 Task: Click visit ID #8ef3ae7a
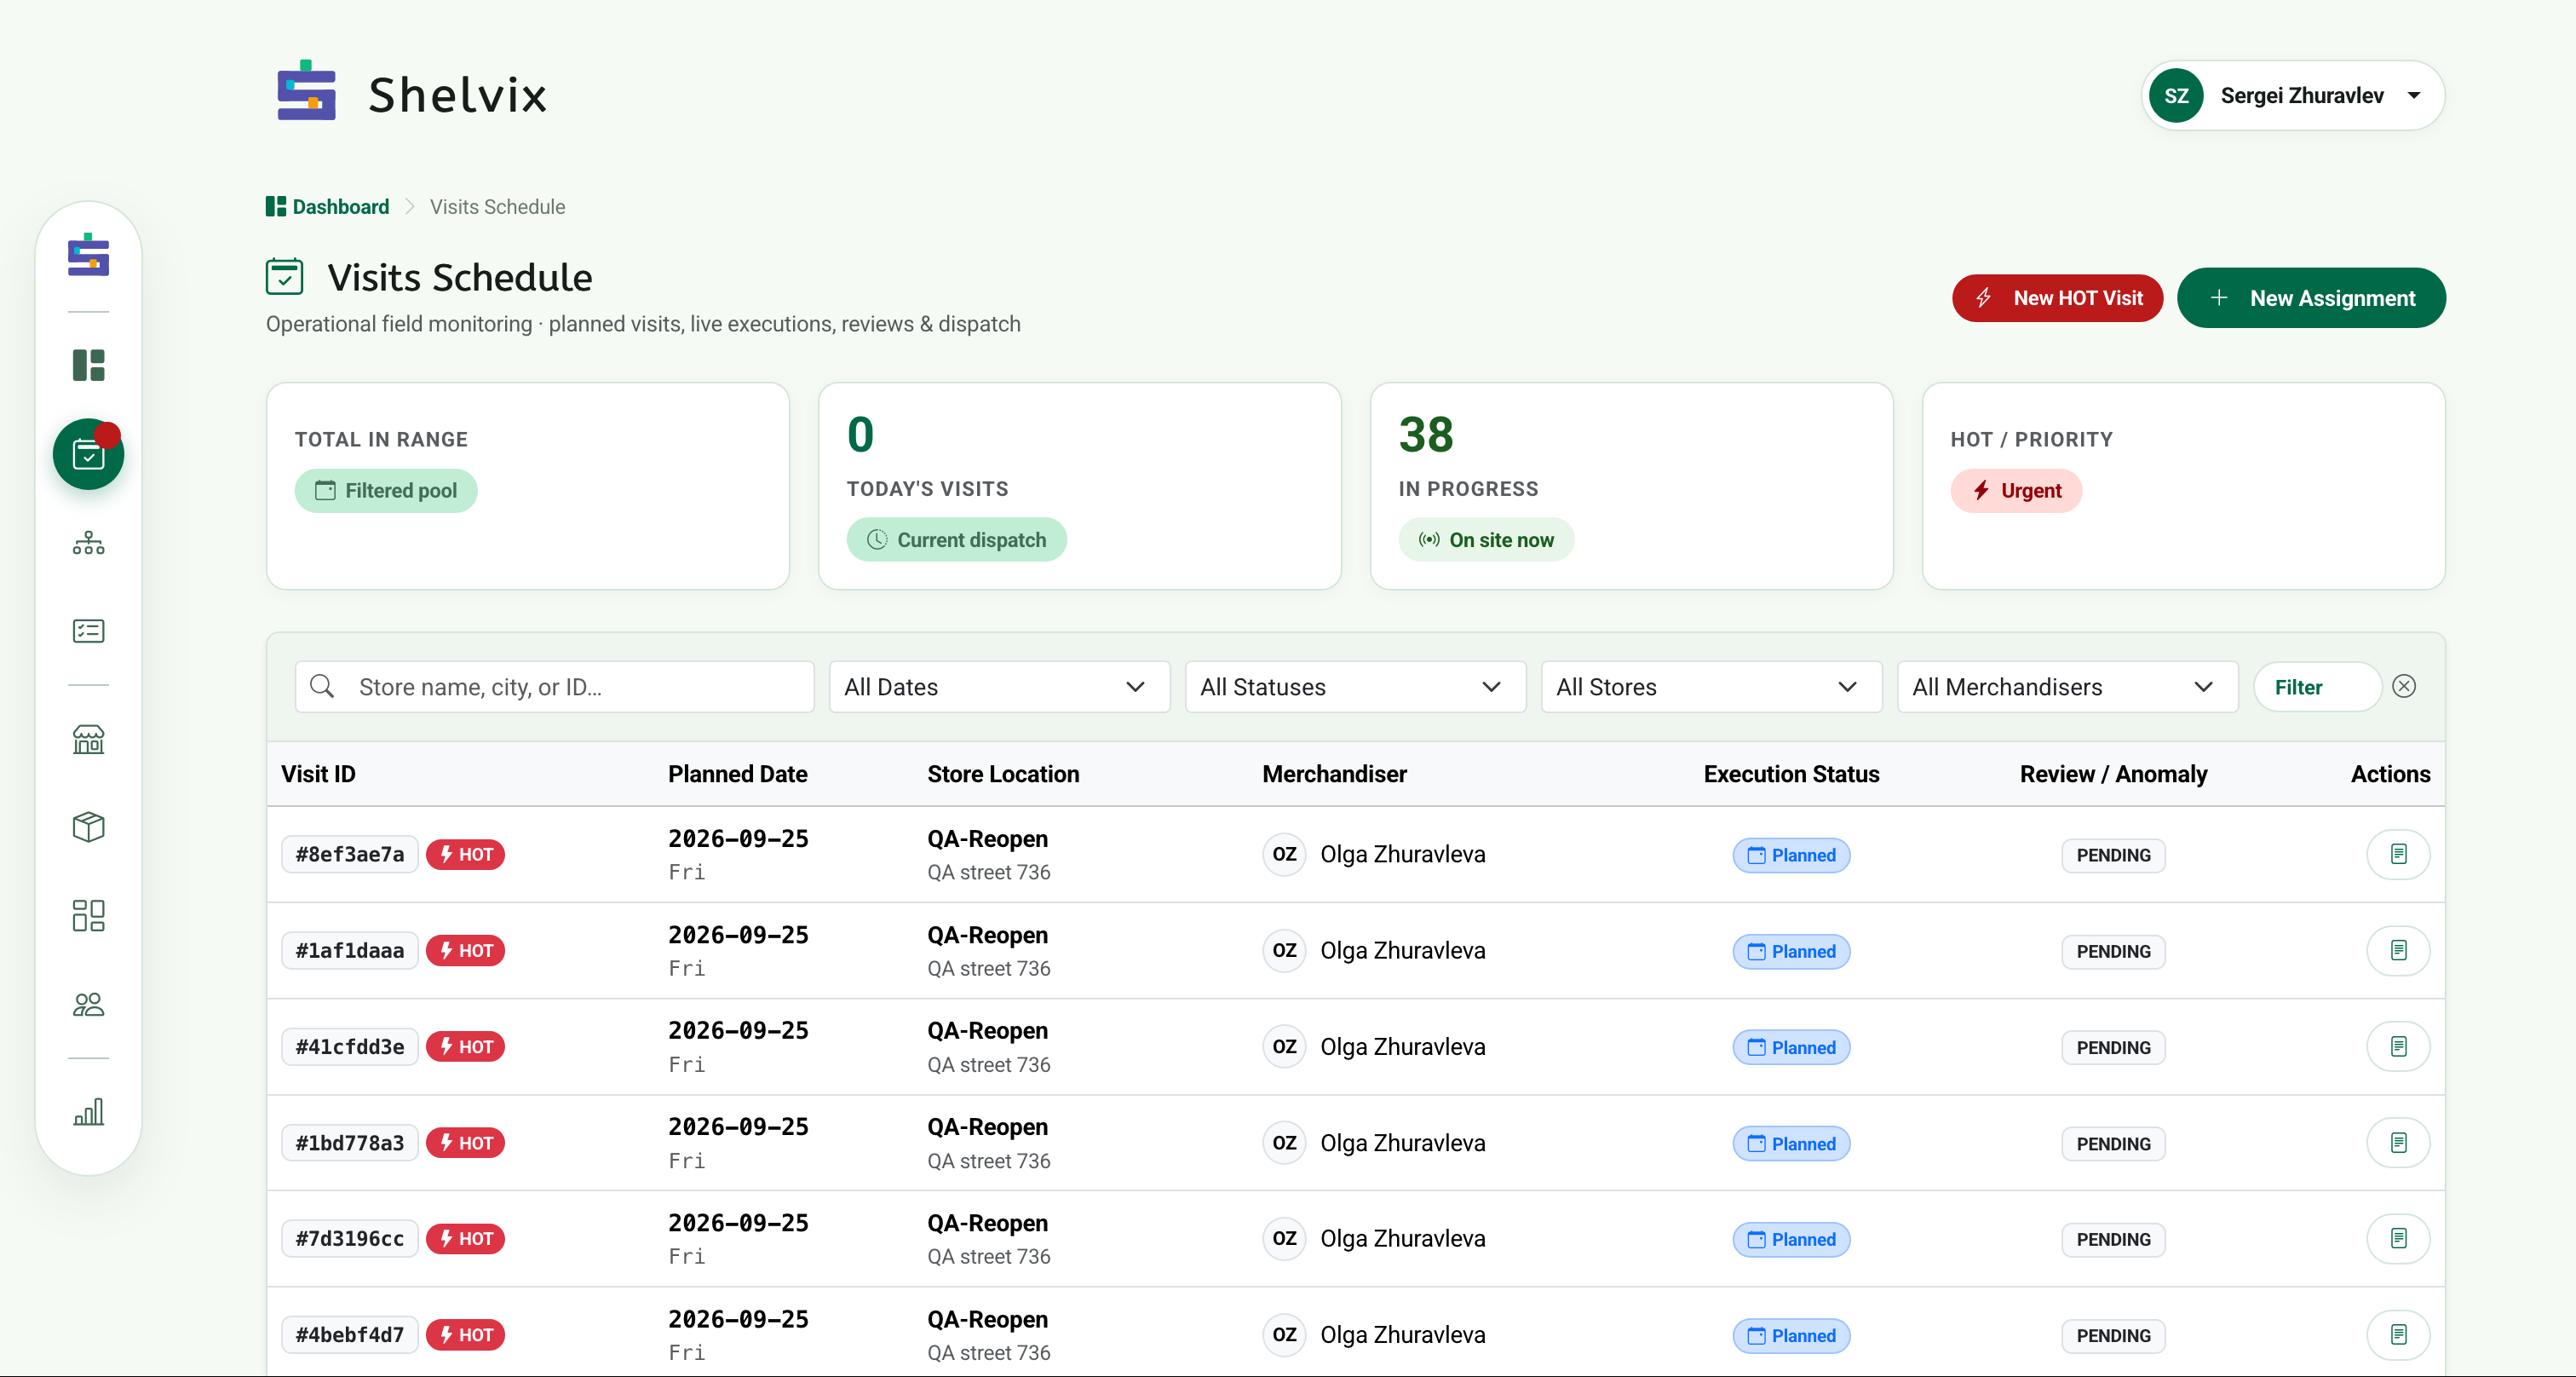click(349, 854)
